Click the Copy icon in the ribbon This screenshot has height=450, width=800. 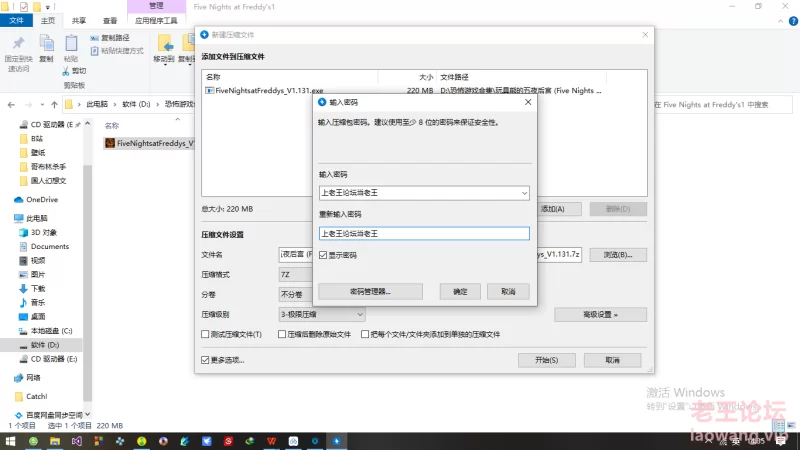(x=46, y=43)
